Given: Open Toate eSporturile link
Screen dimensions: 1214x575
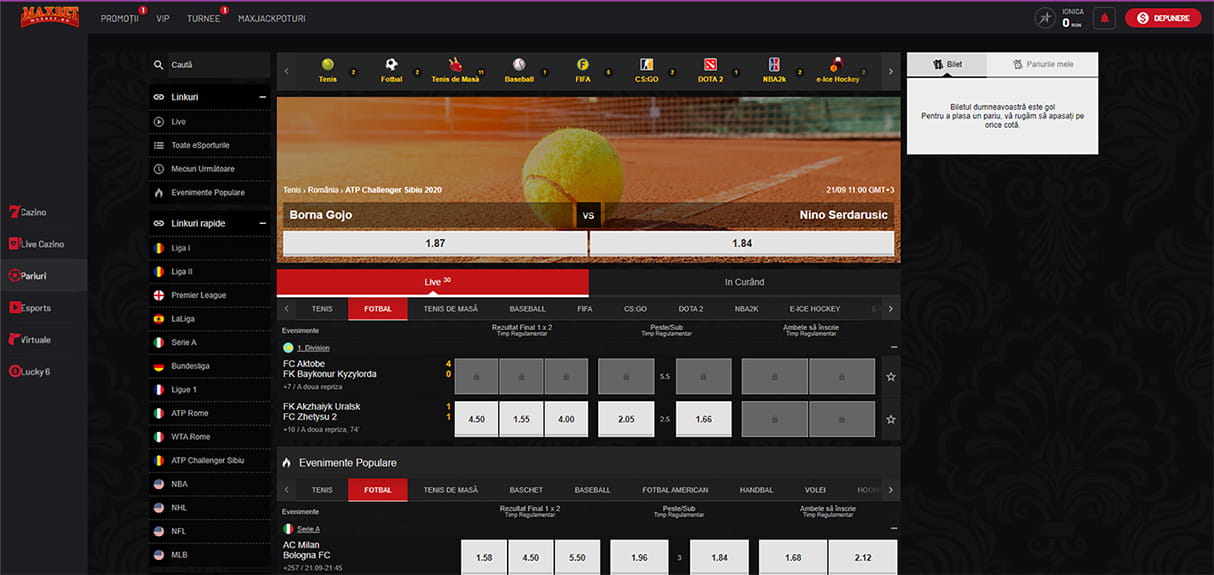Looking at the screenshot, I should point(210,145).
